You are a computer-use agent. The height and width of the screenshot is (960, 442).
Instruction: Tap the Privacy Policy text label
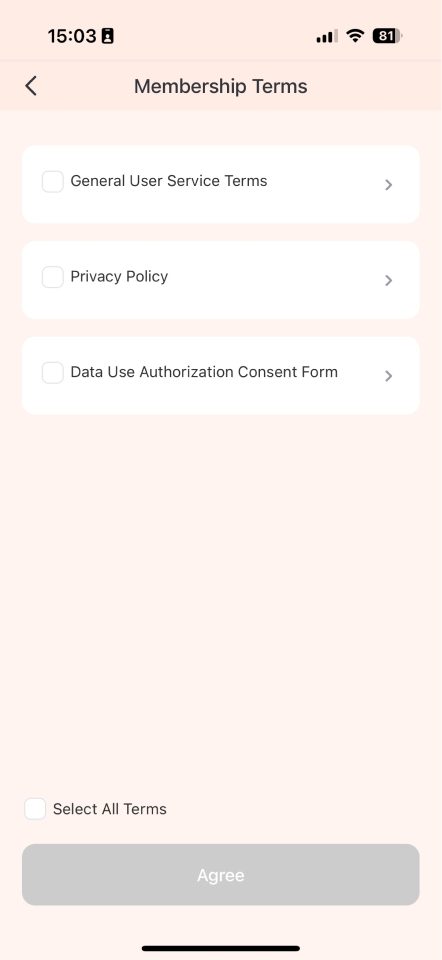pyautogui.click(x=119, y=277)
